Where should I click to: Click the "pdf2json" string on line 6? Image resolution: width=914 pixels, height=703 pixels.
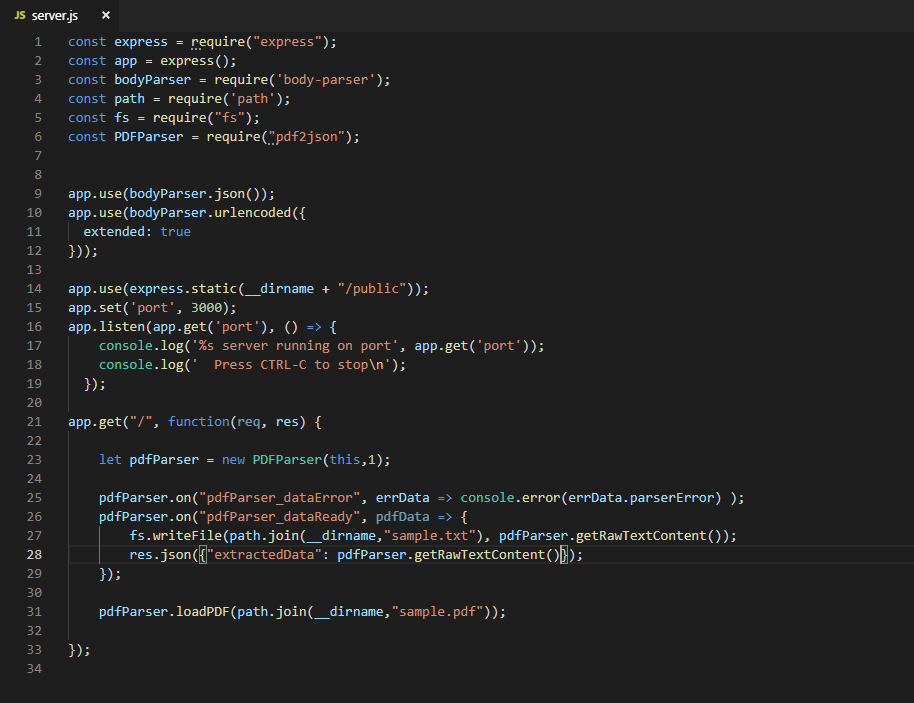(306, 137)
